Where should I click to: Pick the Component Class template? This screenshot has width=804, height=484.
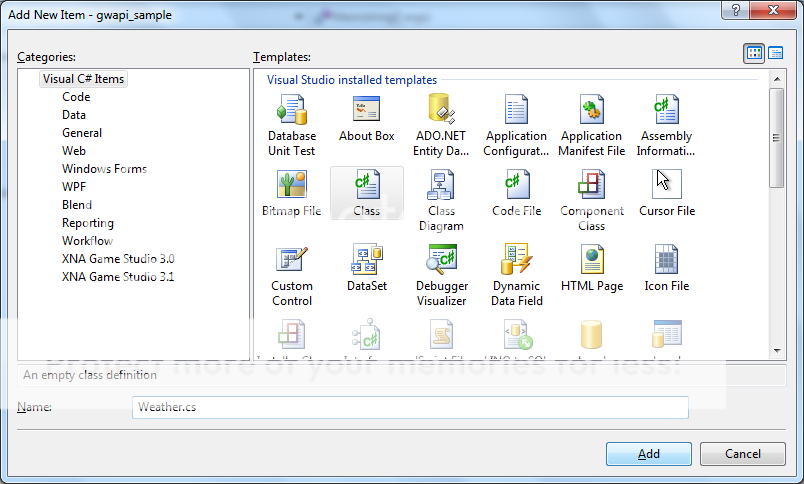click(591, 200)
